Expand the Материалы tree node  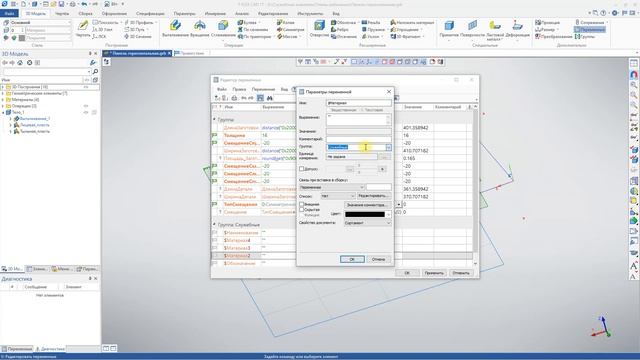coord(3,100)
